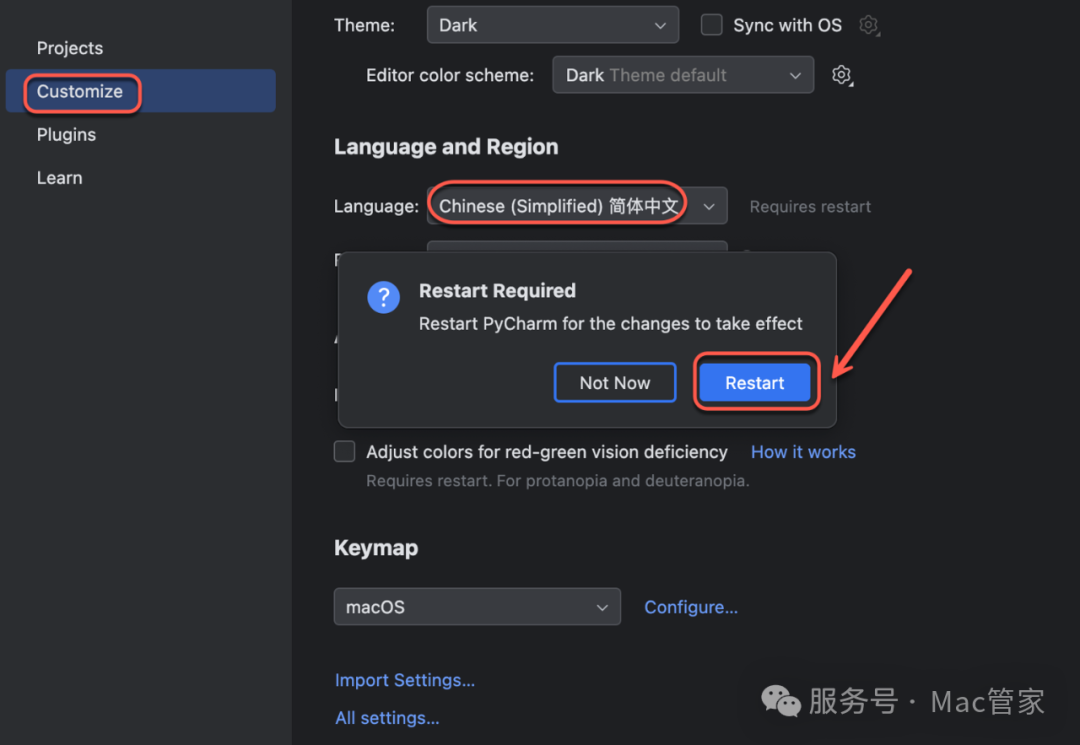Switch to the Projects tab

coord(70,48)
